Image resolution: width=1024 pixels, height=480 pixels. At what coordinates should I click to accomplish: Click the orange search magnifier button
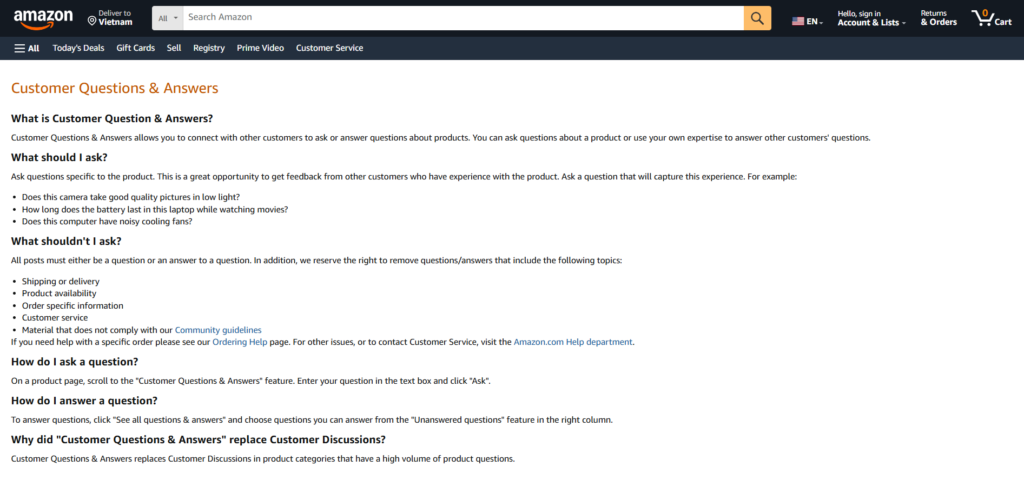click(x=757, y=17)
